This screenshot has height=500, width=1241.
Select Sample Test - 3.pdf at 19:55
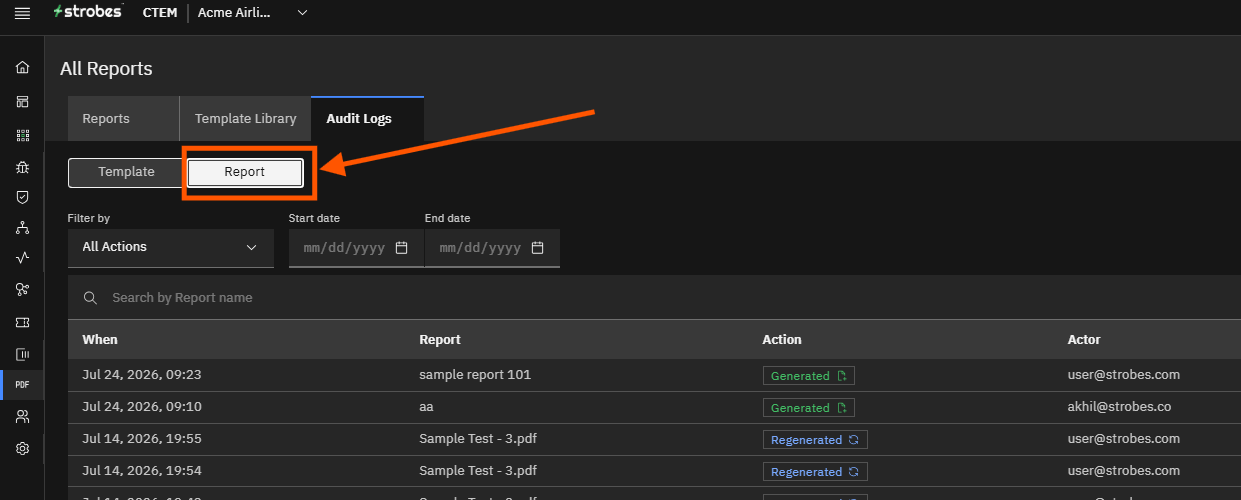pyautogui.click(x=478, y=439)
